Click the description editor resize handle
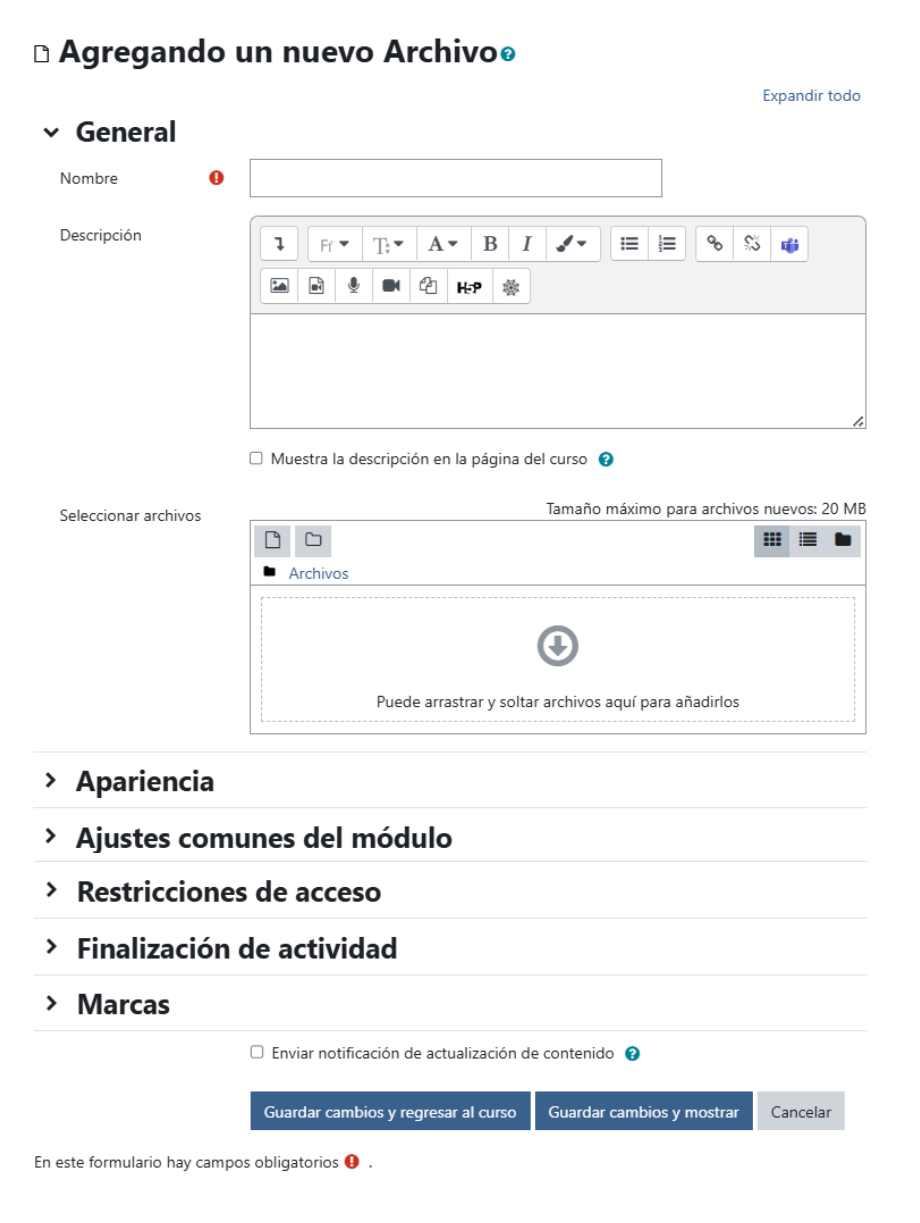 (858, 422)
